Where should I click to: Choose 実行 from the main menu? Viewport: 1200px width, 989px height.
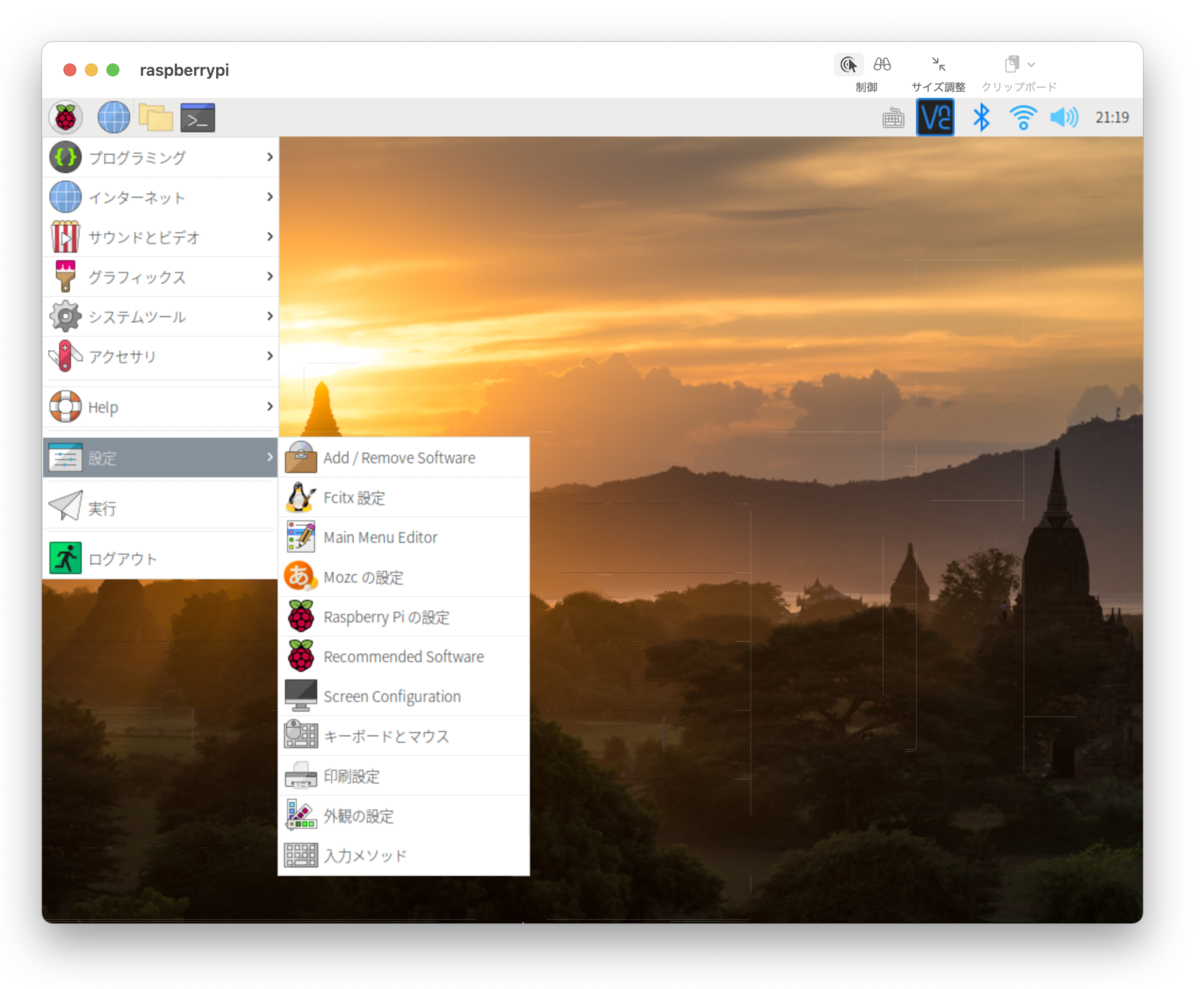click(x=160, y=508)
